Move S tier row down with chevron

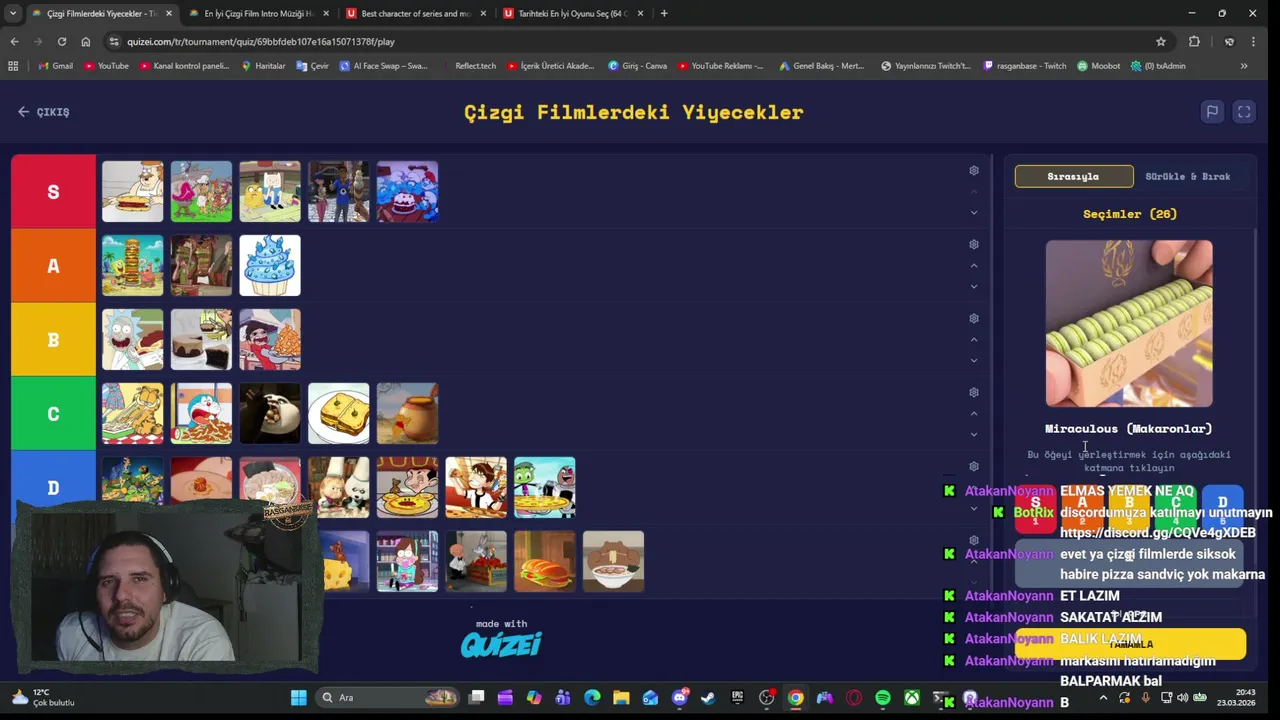coord(974,212)
